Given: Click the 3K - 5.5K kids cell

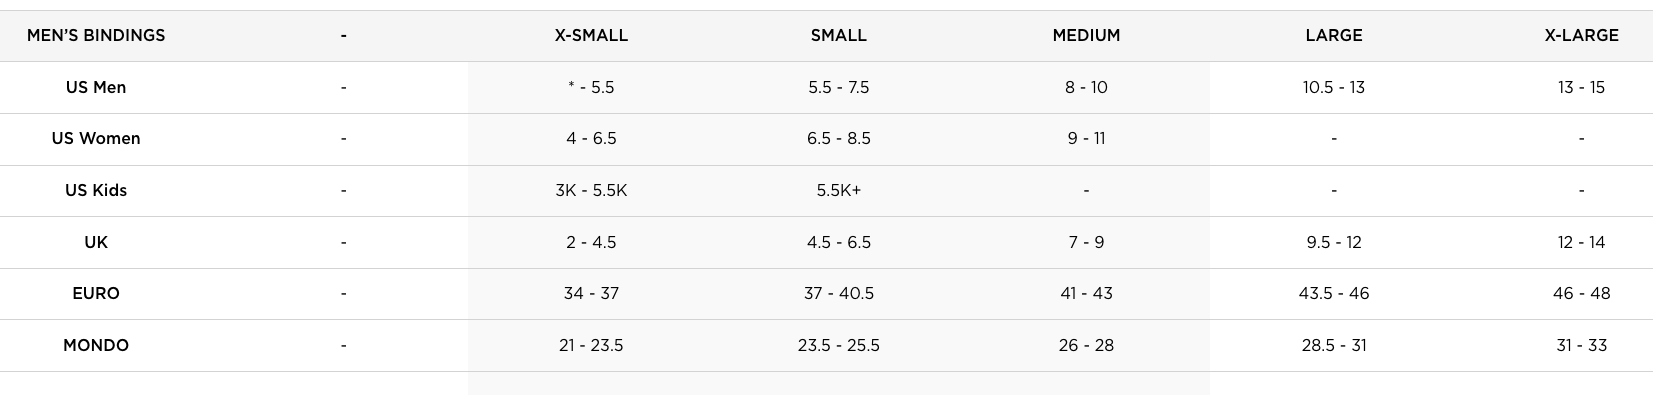Looking at the screenshot, I should [x=591, y=190].
